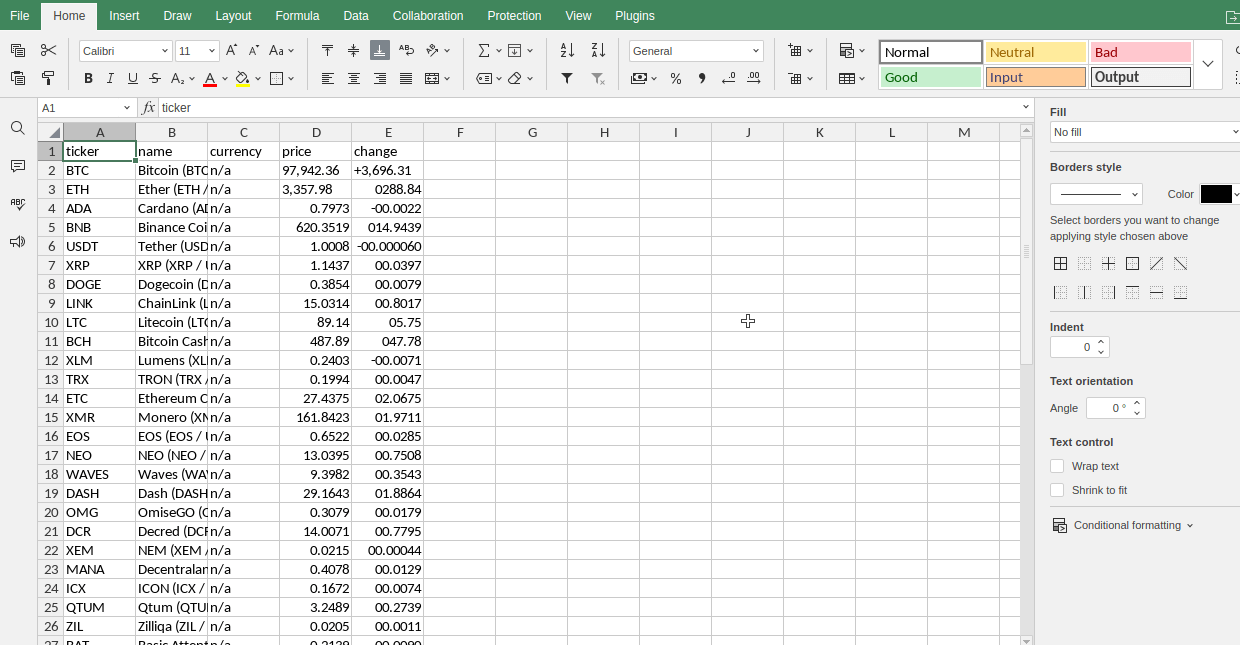Open the General number format dropdown
1240x645 pixels.
696,50
